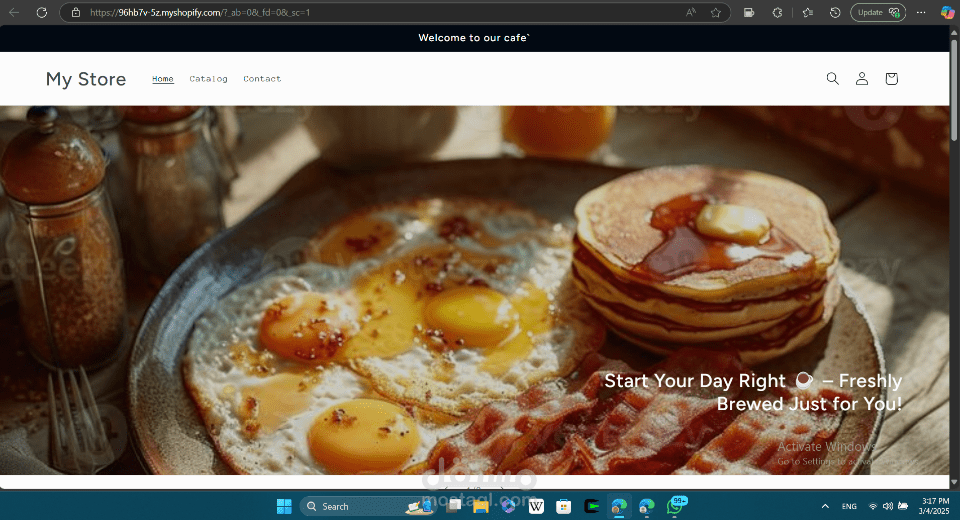The image size is (960, 520).
Task: Go back with the browser back arrow
Action: point(13,12)
